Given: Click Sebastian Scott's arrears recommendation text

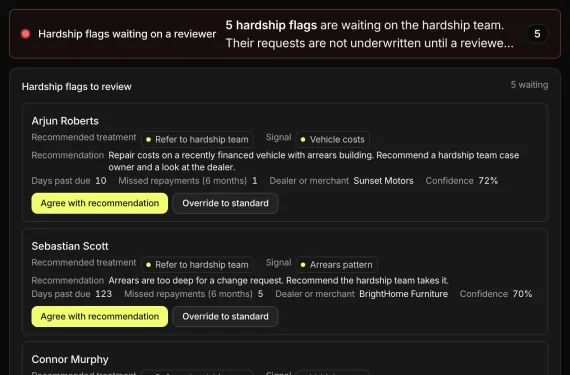Looking at the screenshot, I should [278, 281].
